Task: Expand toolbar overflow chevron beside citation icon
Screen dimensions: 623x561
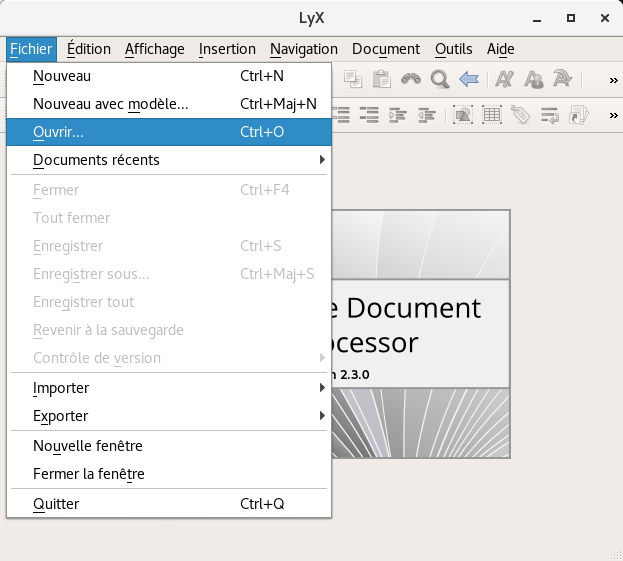Action: 613,116
